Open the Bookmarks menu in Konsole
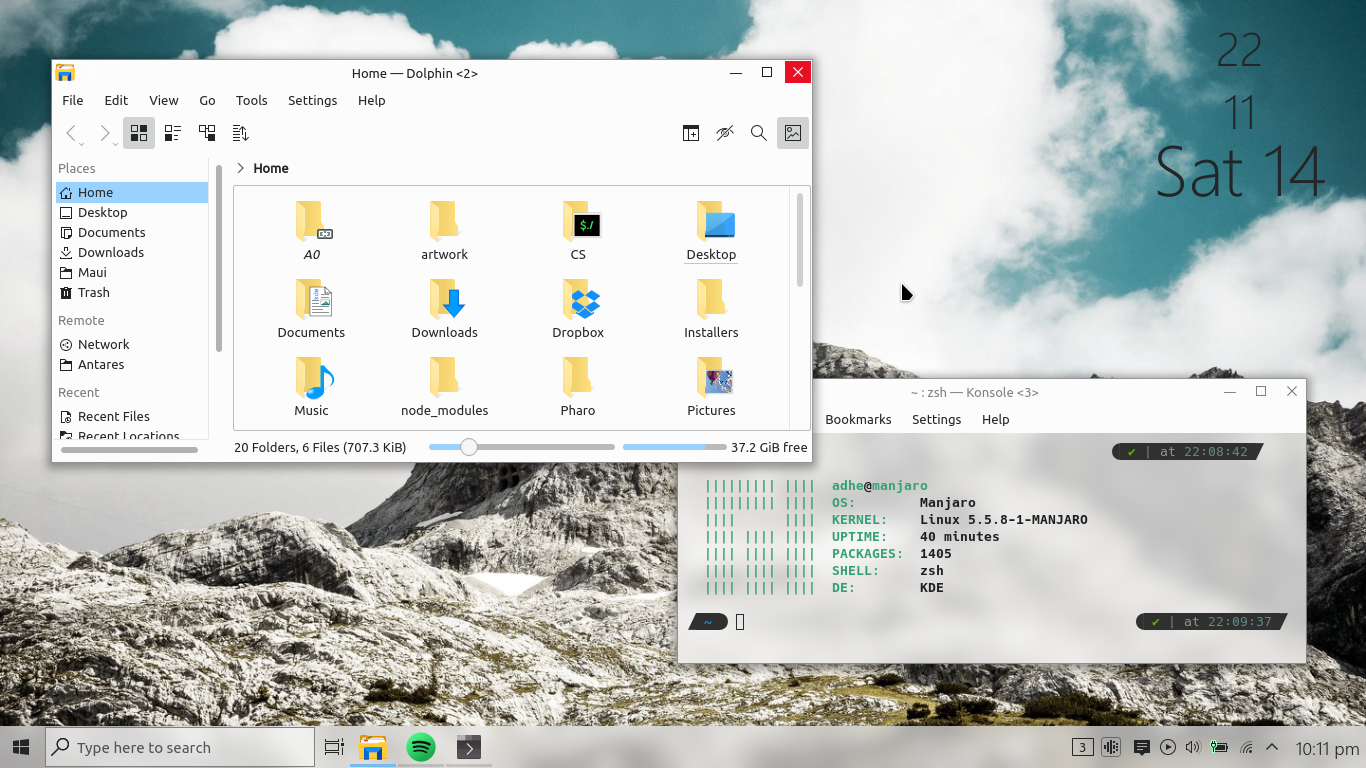 pos(858,419)
